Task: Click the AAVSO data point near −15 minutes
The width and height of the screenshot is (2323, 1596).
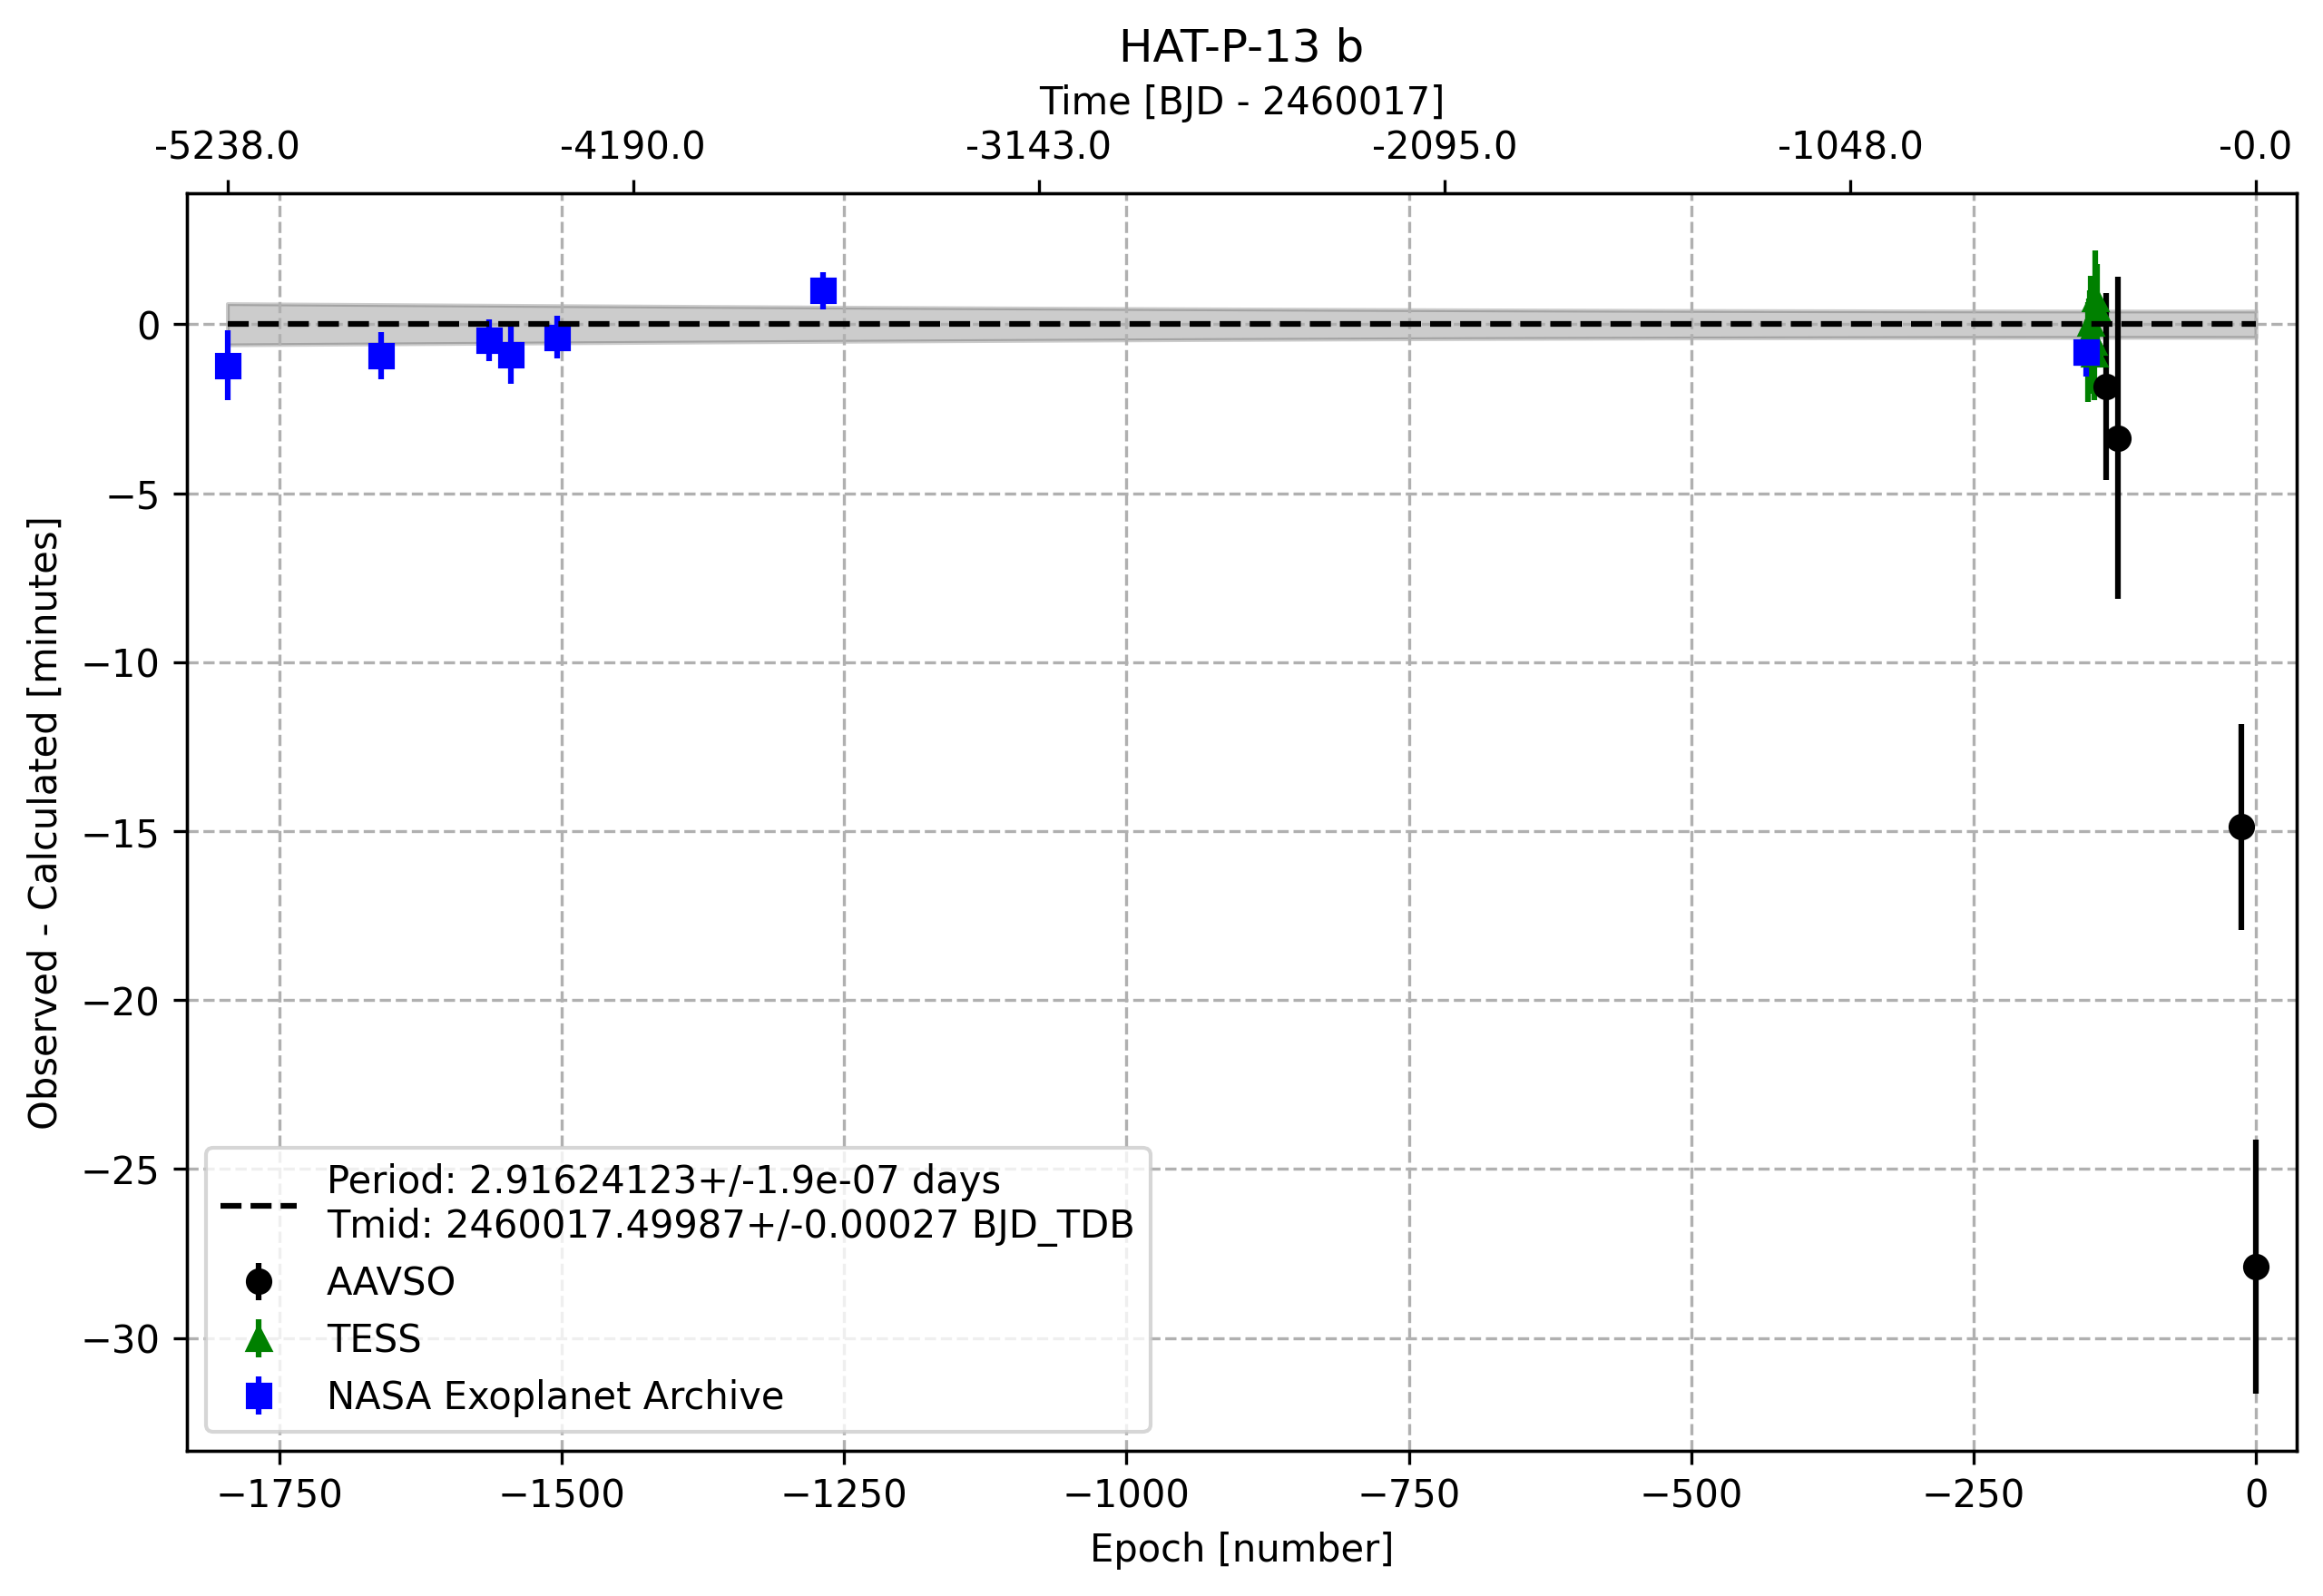Action: pyautogui.click(x=2241, y=827)
